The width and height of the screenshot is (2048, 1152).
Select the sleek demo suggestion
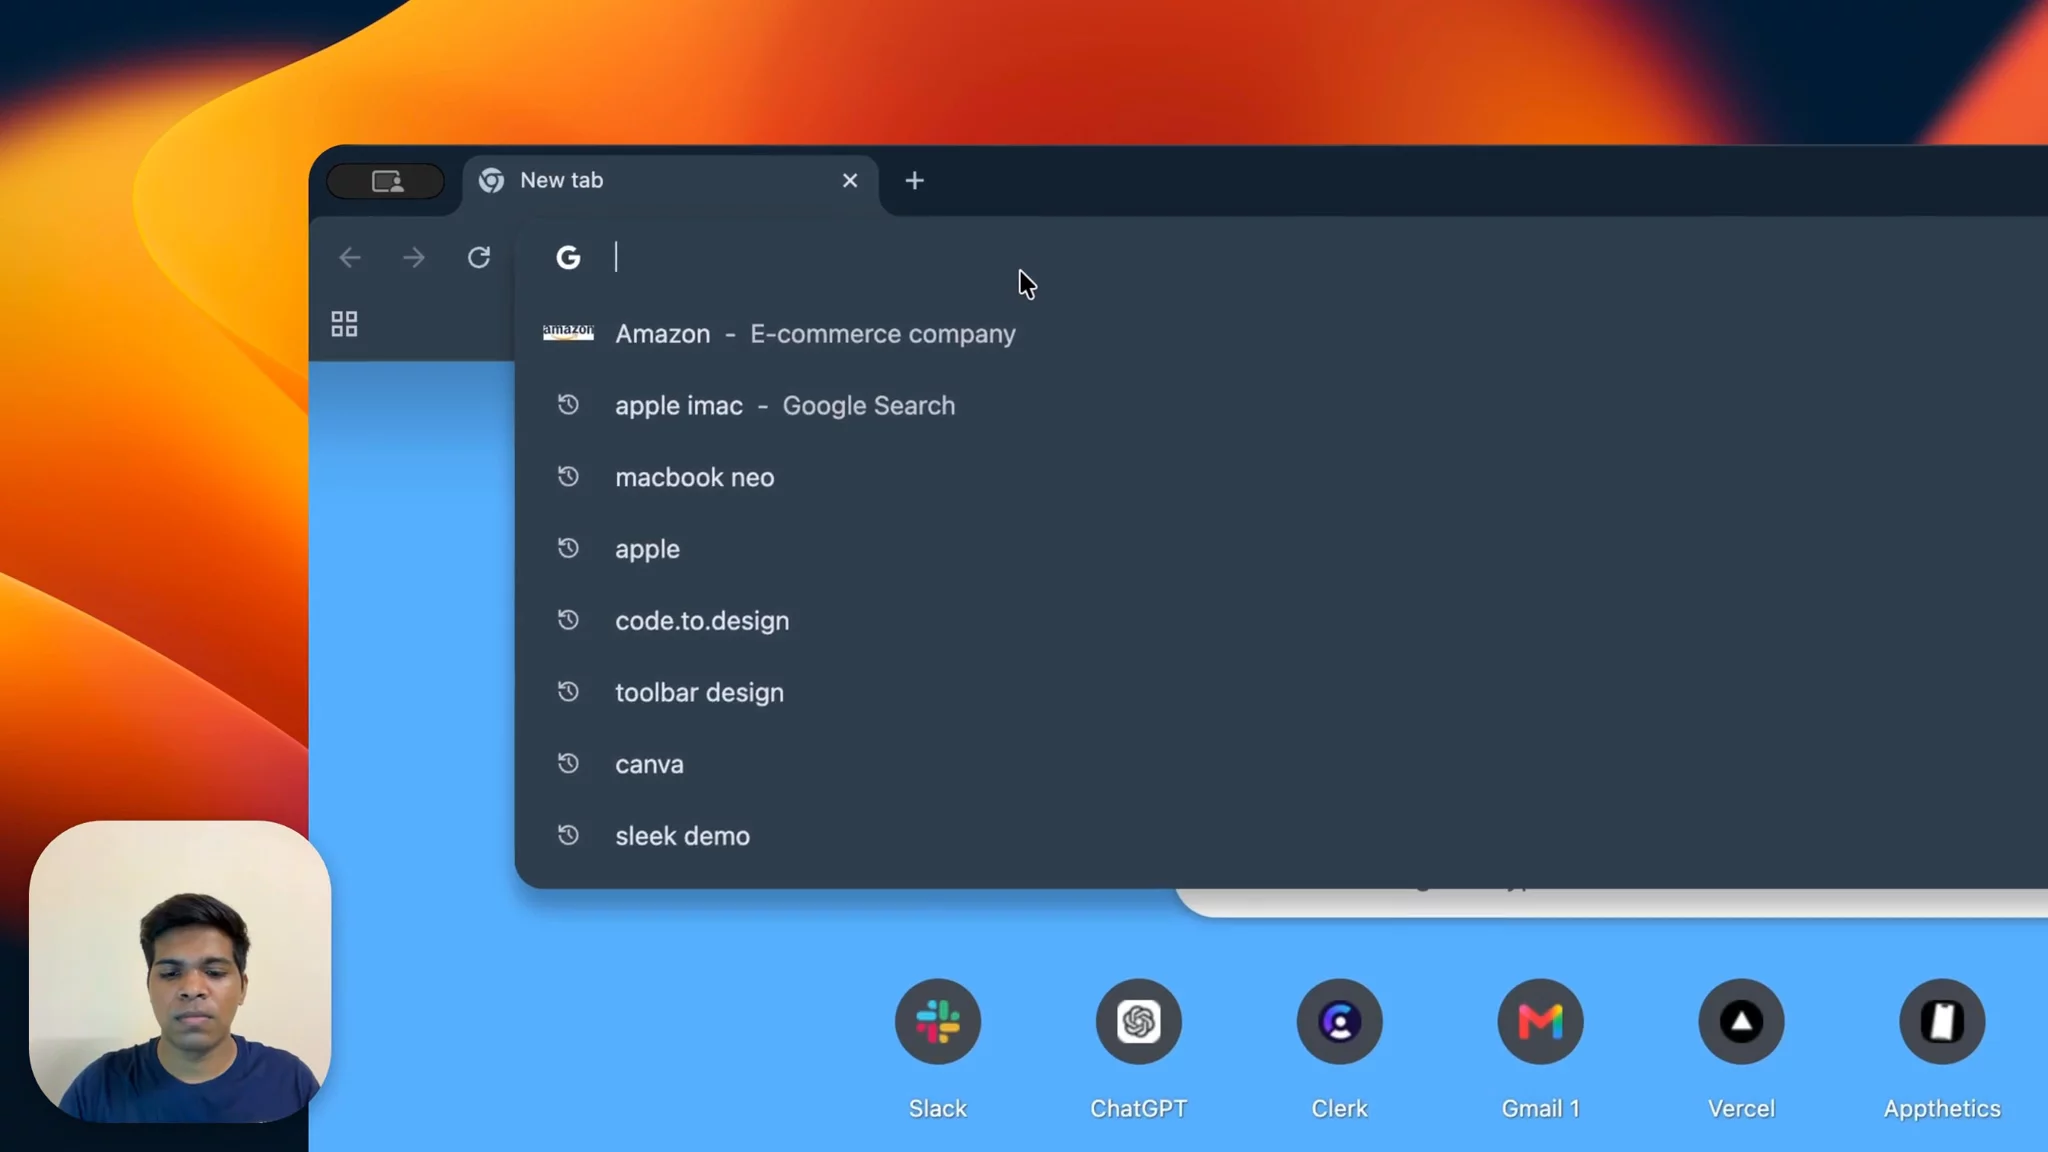(x=1281, y=836)
